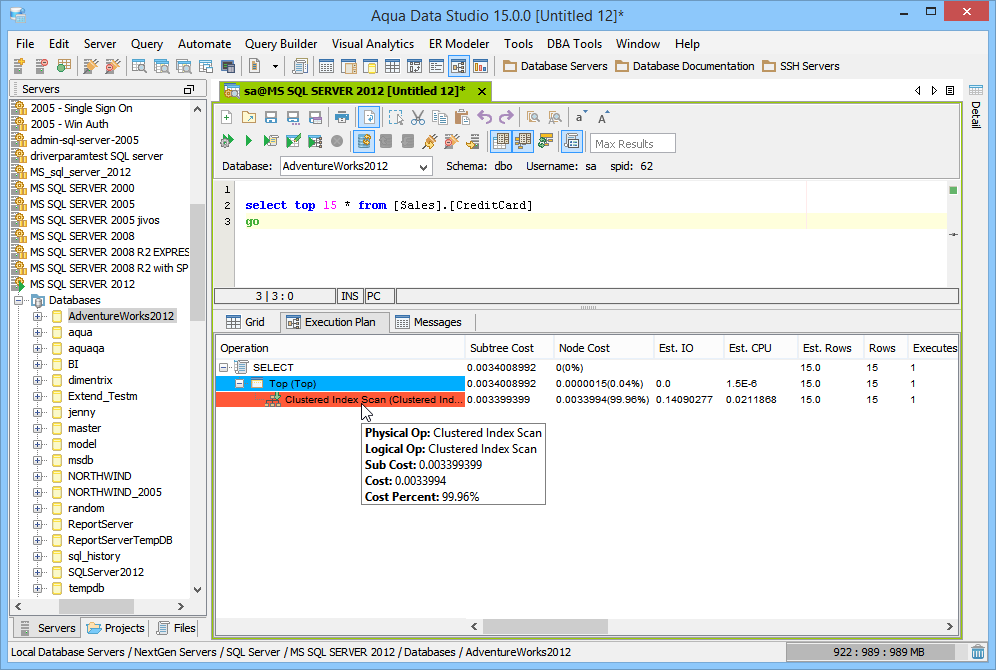Switch to the Grid results tab

click(246, 322)
